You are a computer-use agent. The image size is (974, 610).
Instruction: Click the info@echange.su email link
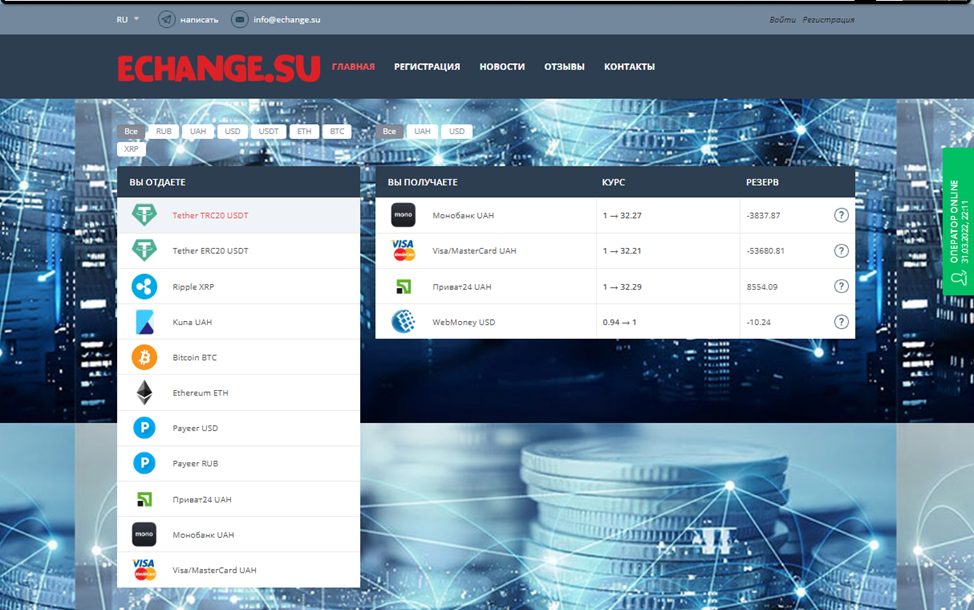pos(287,19)
